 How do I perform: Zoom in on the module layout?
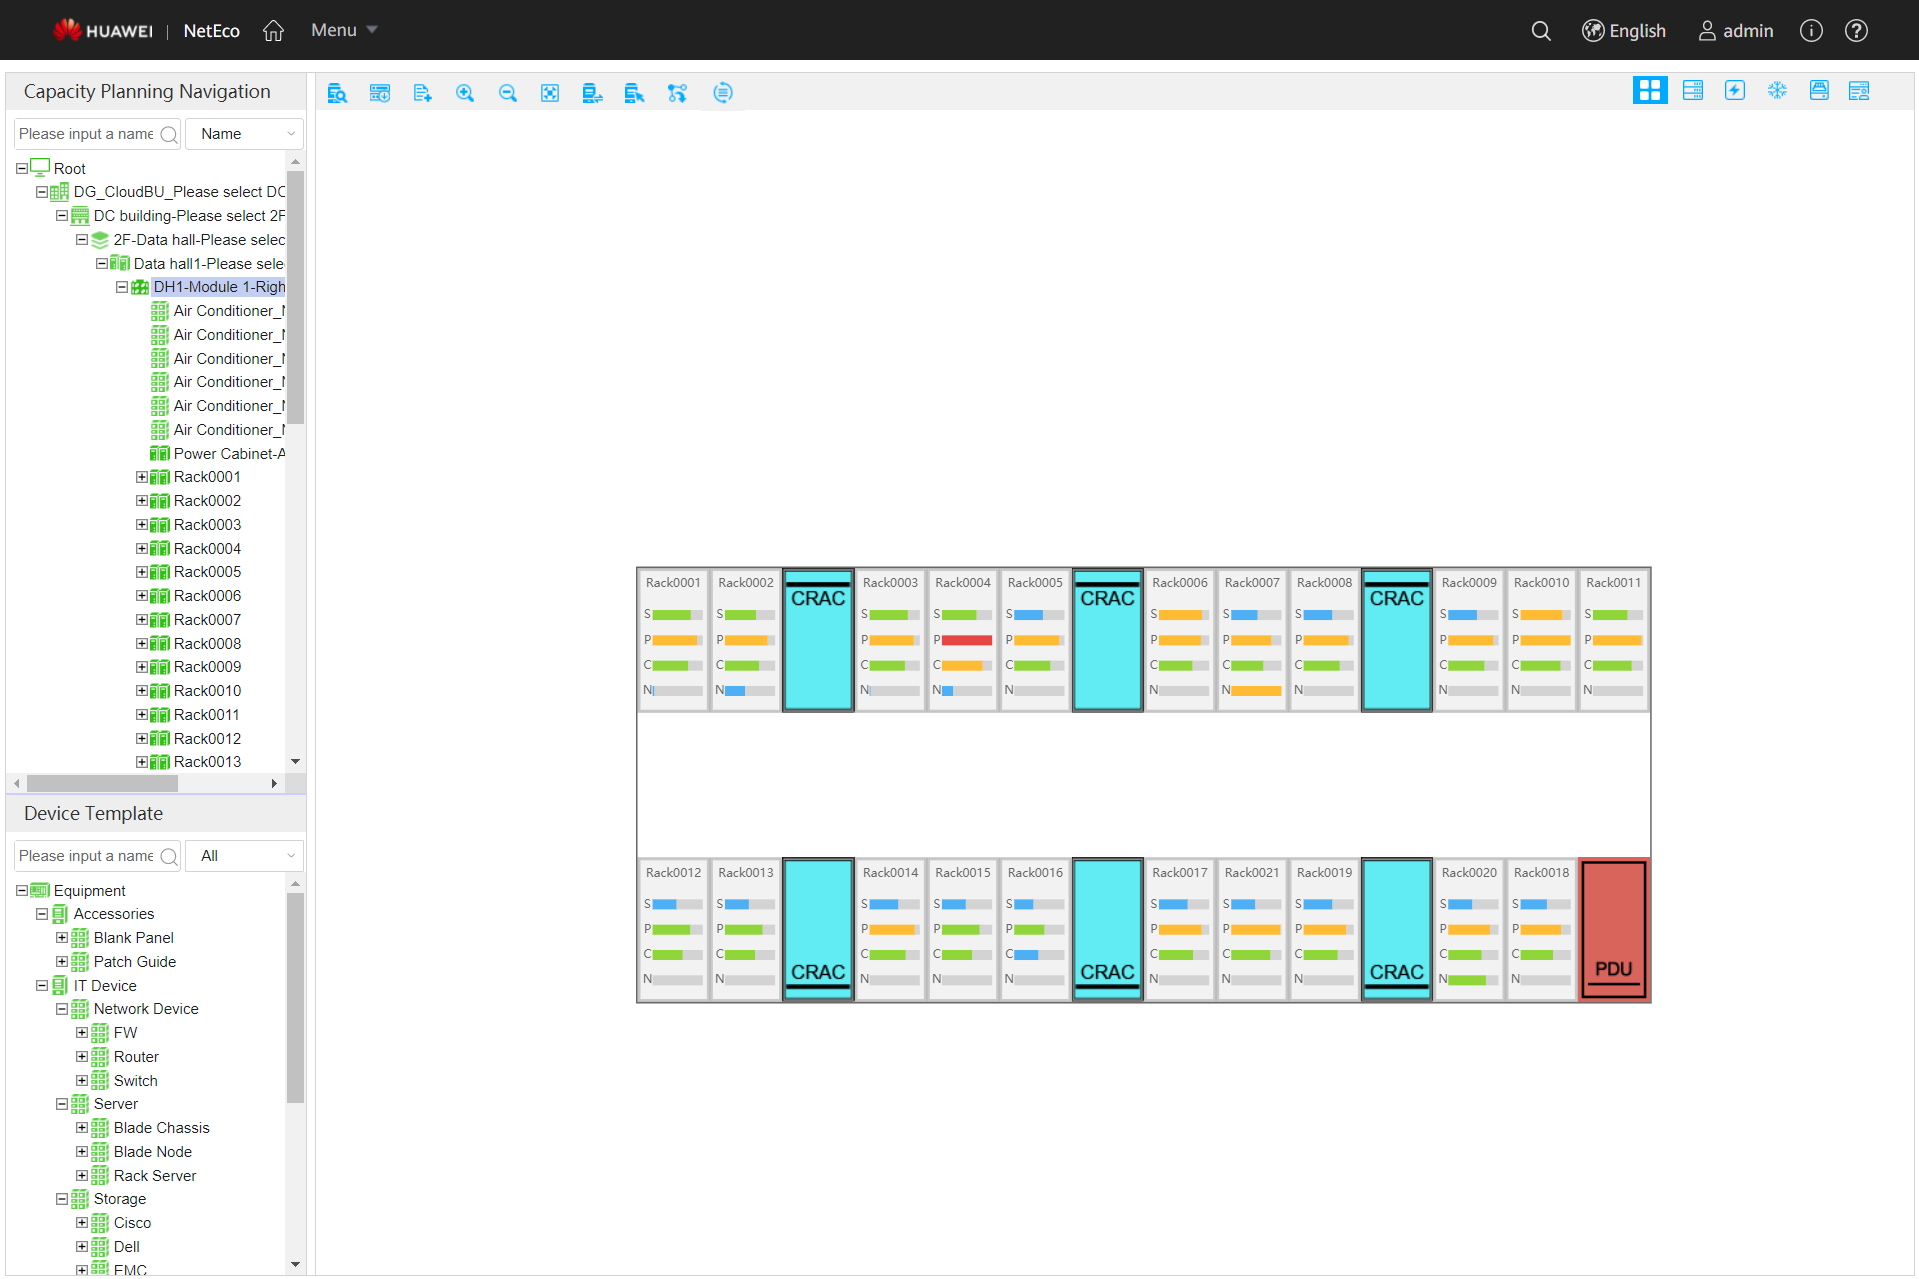pyautogui.click(x=465, y=92)
